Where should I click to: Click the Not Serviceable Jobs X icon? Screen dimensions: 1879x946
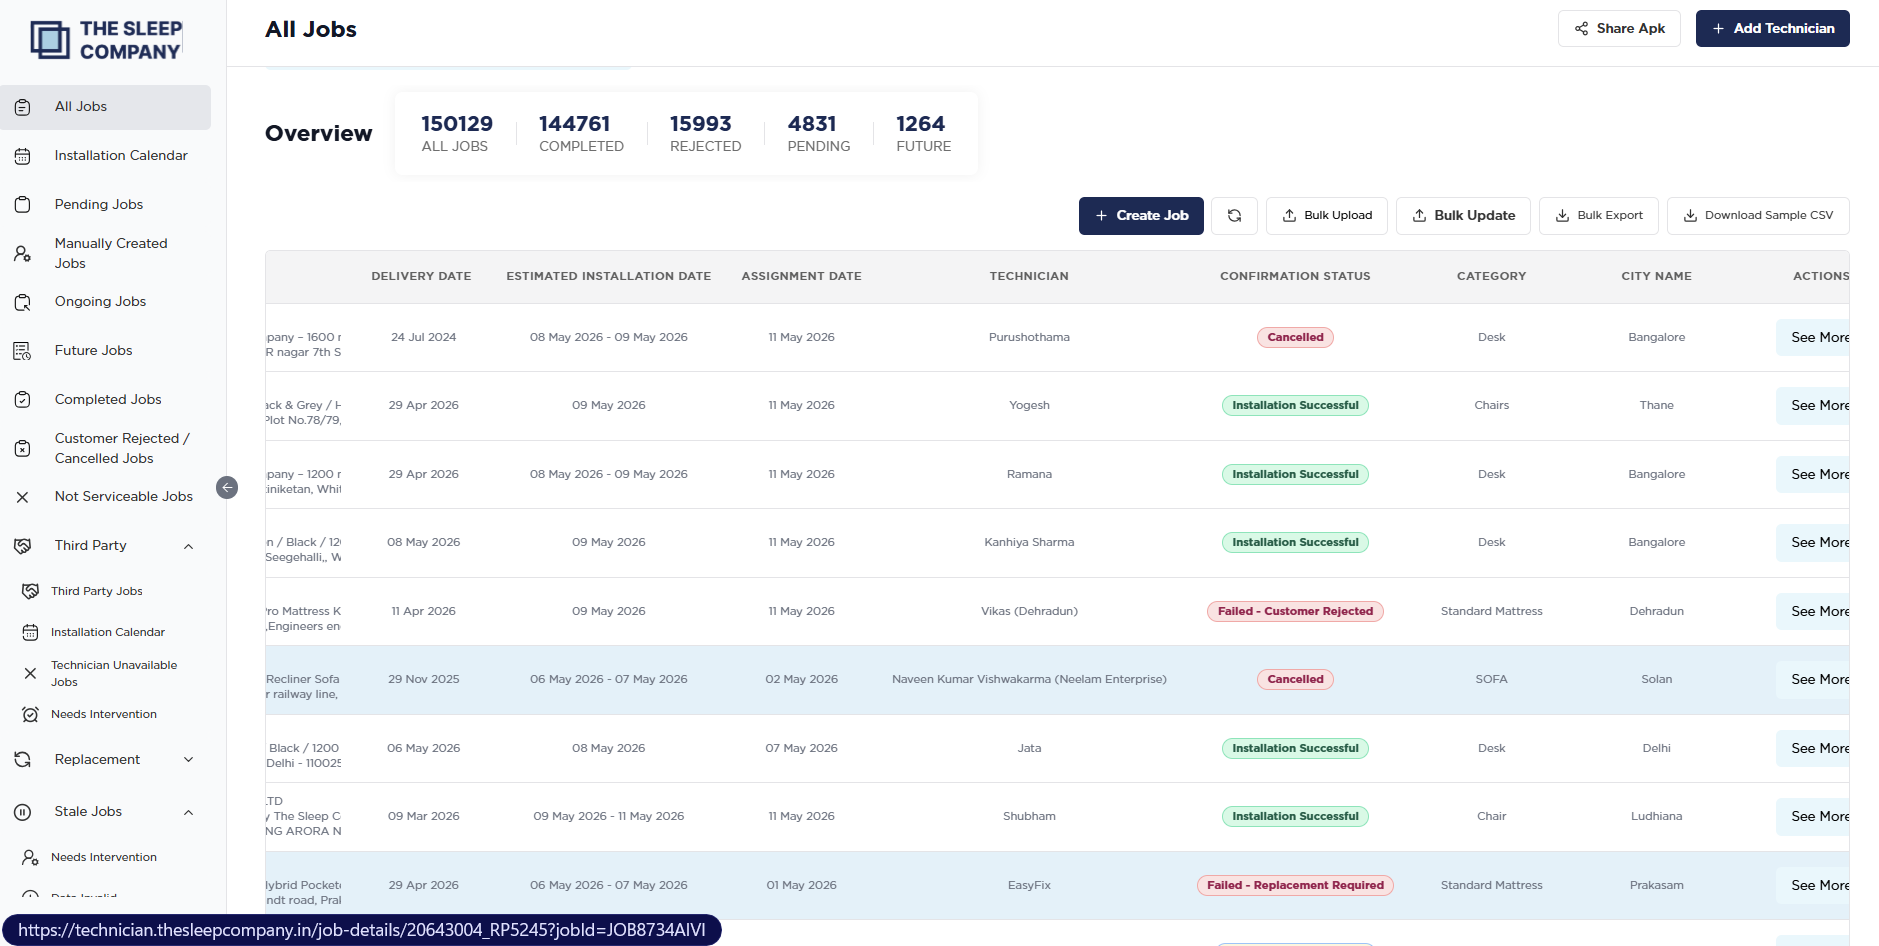(22, 497)
